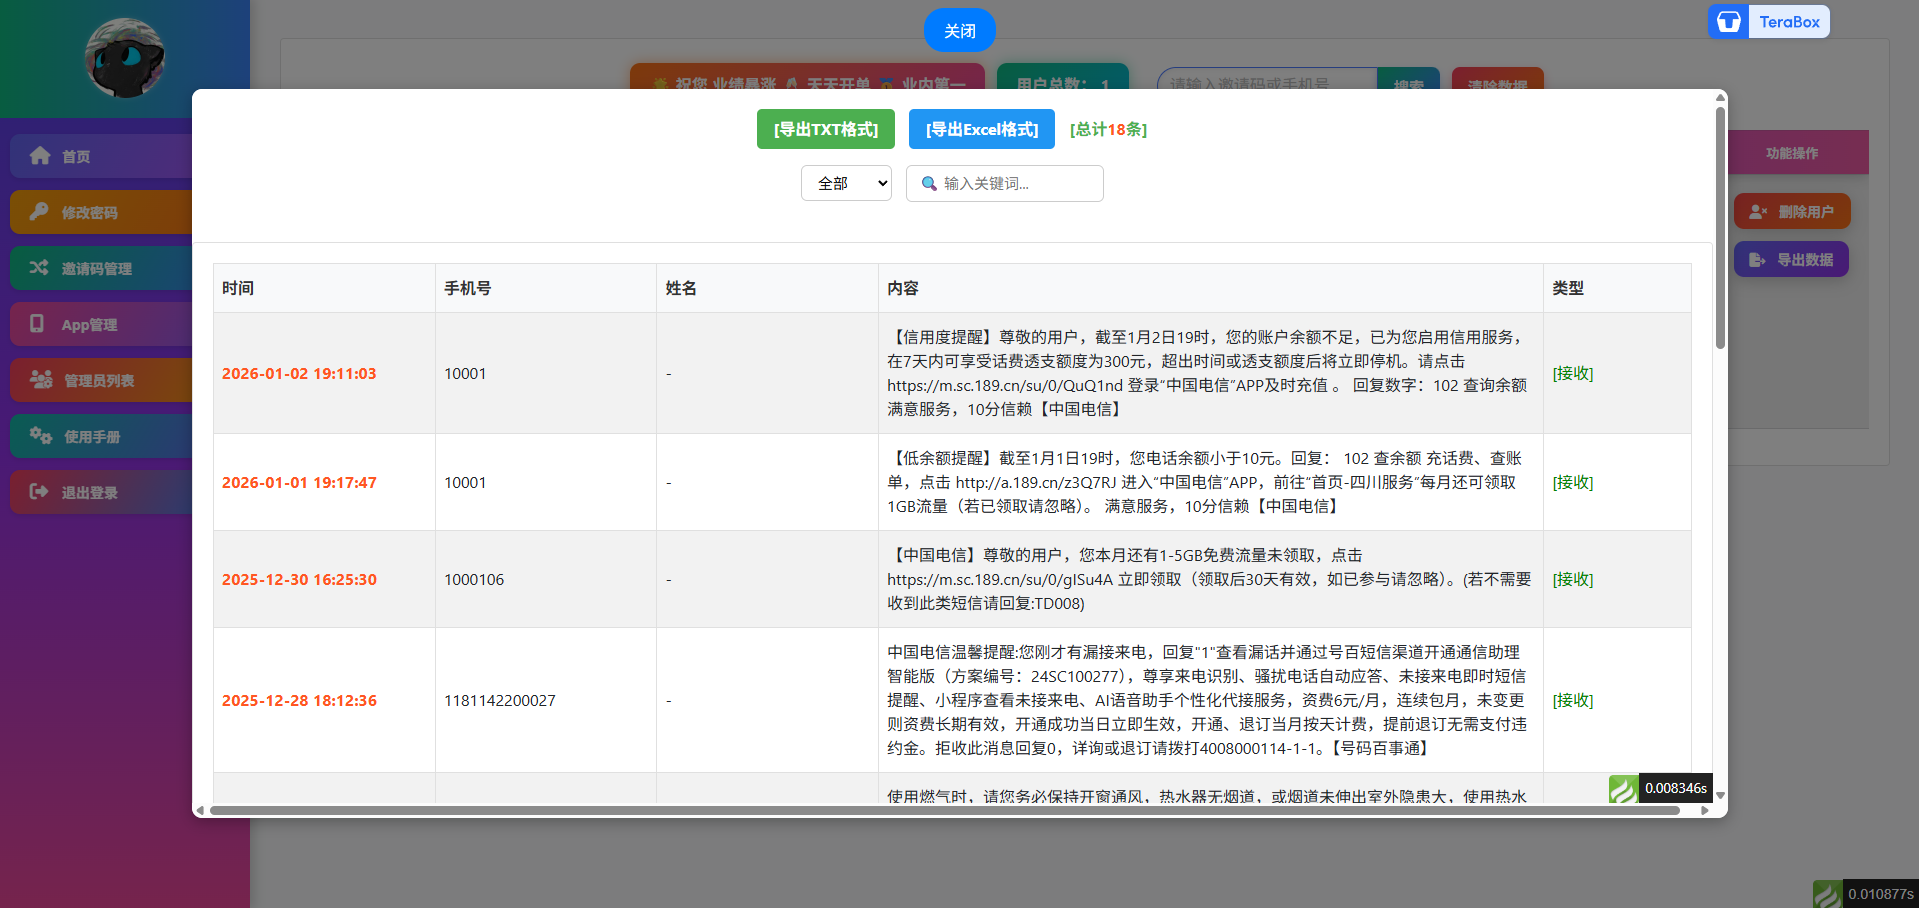Click the gears icon on 使用手册
Viewport: 1919px width, 908px height.
tap(40, 436)
